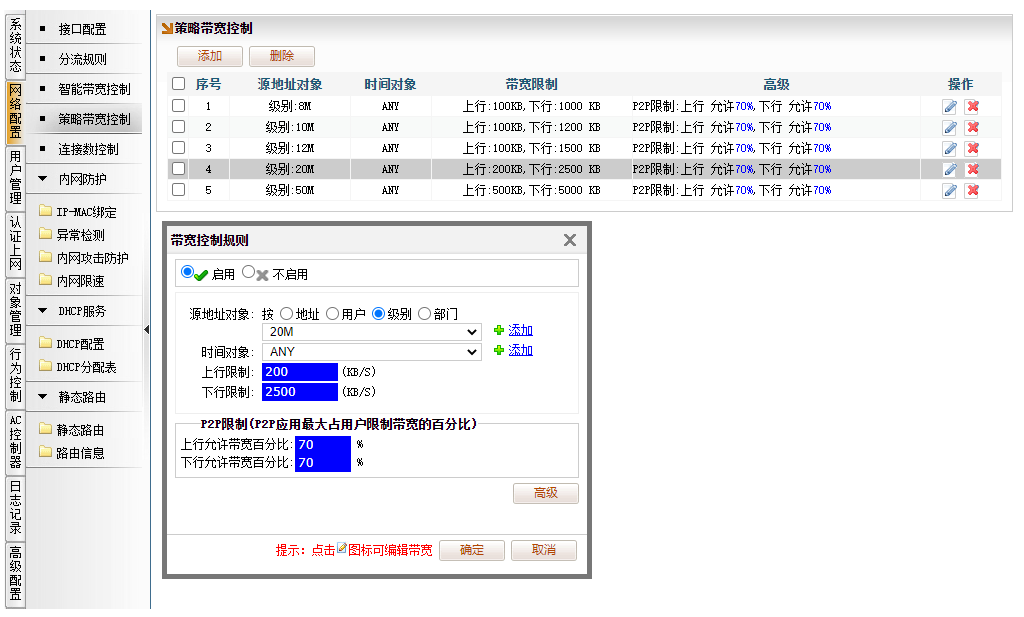Screen dimensions: 1024x617
Task: Open the 时间对象 ANY dropdown
Action: click(x=371, y=352)
